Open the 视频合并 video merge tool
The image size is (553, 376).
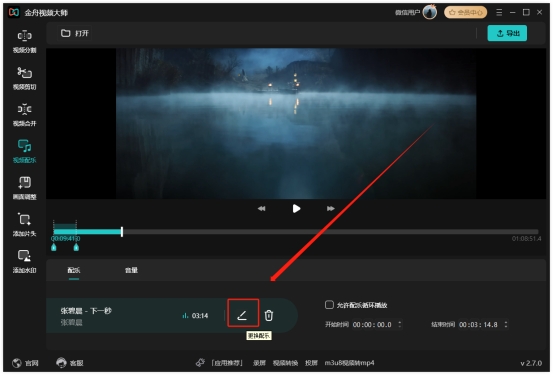tap(24, 115)
